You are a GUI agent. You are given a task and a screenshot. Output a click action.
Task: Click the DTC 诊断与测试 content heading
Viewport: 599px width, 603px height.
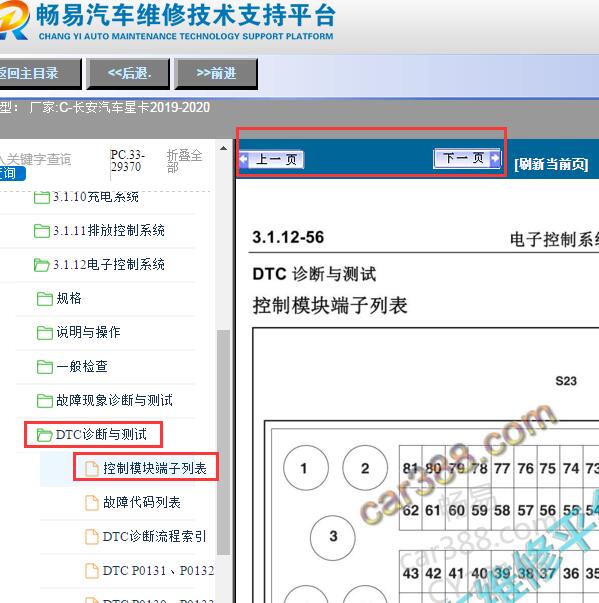(x=314, y=274)
